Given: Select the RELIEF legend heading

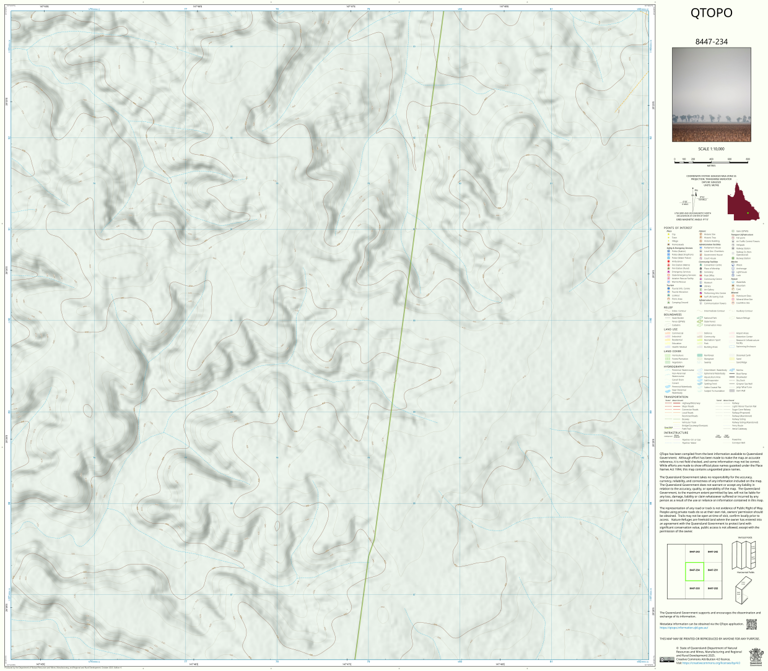Looking at the screenshot, I should pos(668,308).
